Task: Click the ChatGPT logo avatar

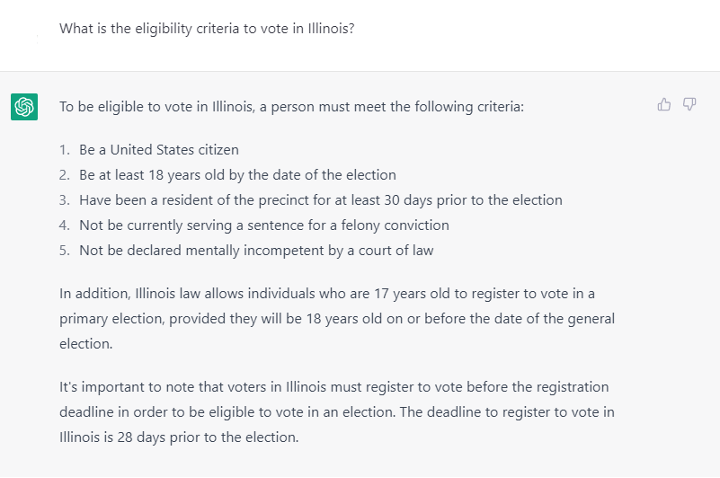Action: click(x=25, y=106)
